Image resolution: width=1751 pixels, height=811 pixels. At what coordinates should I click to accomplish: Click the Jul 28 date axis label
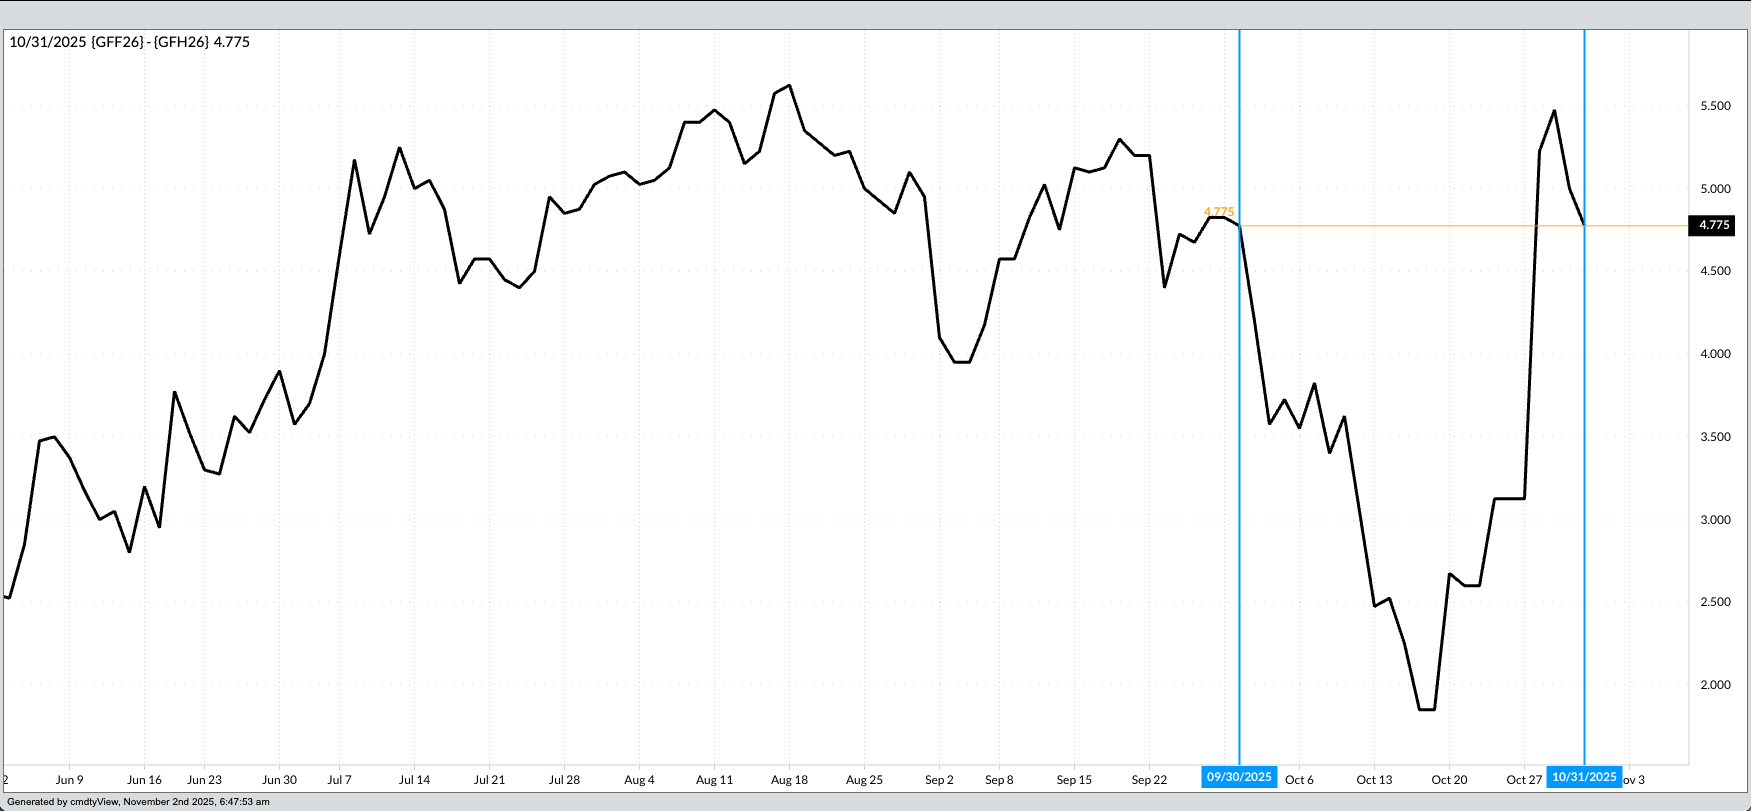pyautogui.click(x=564, y=780)
